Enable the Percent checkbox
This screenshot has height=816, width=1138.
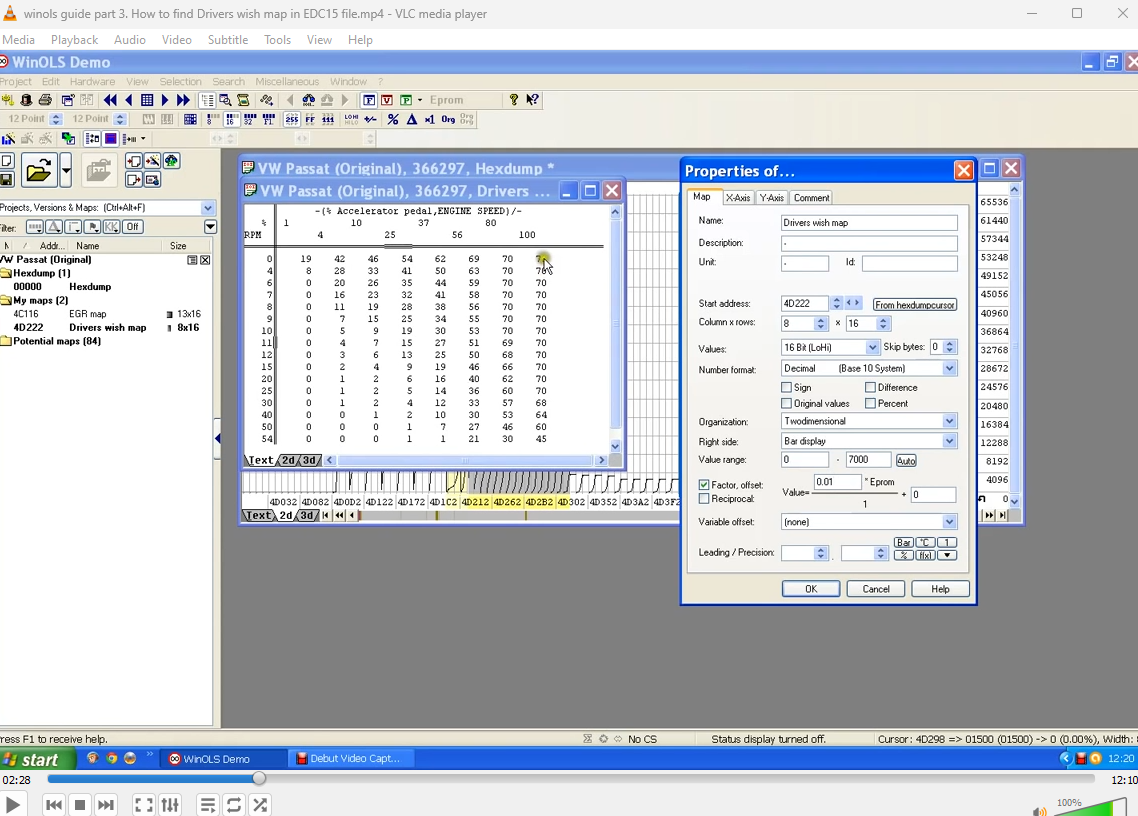coord(870,404)
